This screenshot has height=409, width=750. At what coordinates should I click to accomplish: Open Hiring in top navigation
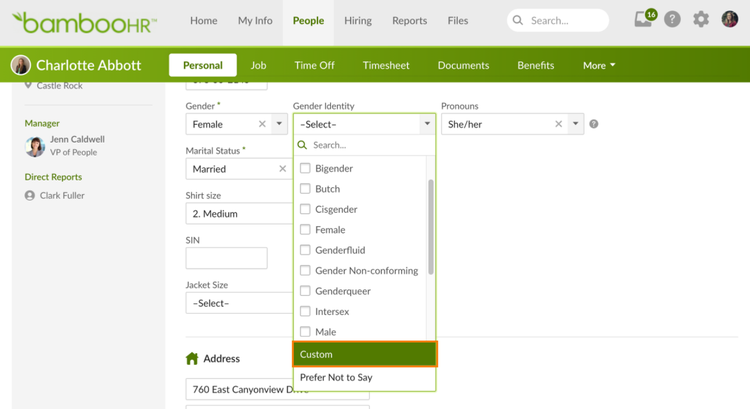click(358, 21)
